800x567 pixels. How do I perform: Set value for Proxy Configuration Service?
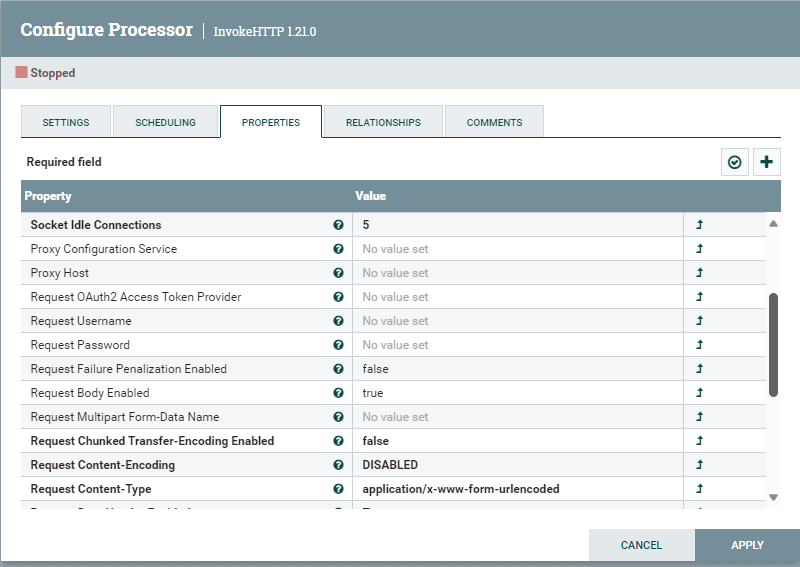(x=517, y=249)
